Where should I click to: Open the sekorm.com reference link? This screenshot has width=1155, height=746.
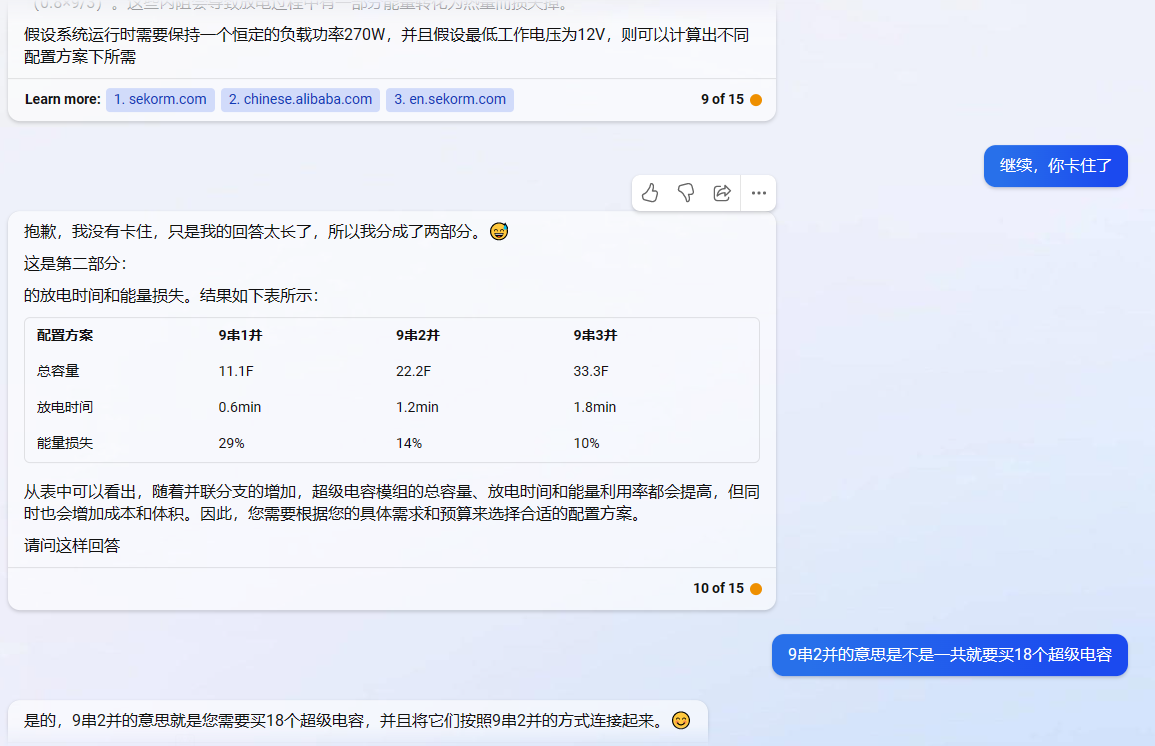(161, 99)
